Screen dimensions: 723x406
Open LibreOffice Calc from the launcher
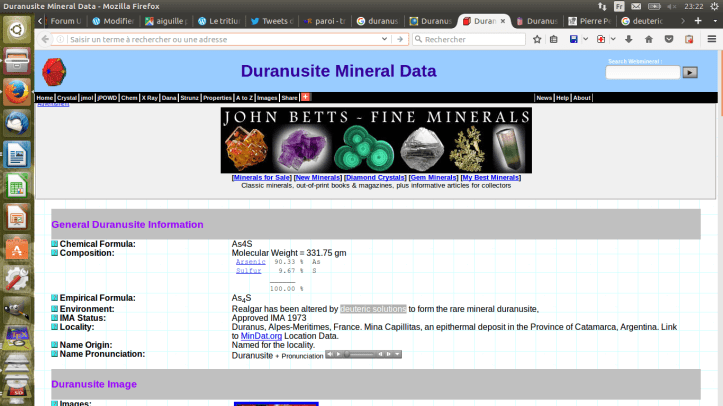[17, 186]
